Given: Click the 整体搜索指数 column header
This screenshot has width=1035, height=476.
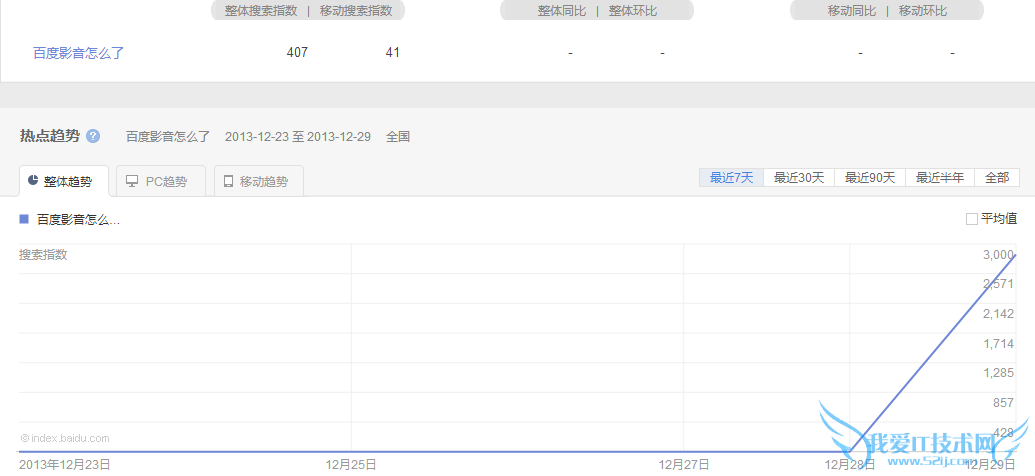Looking at the screenshot, I should click(x=261, y=11).
